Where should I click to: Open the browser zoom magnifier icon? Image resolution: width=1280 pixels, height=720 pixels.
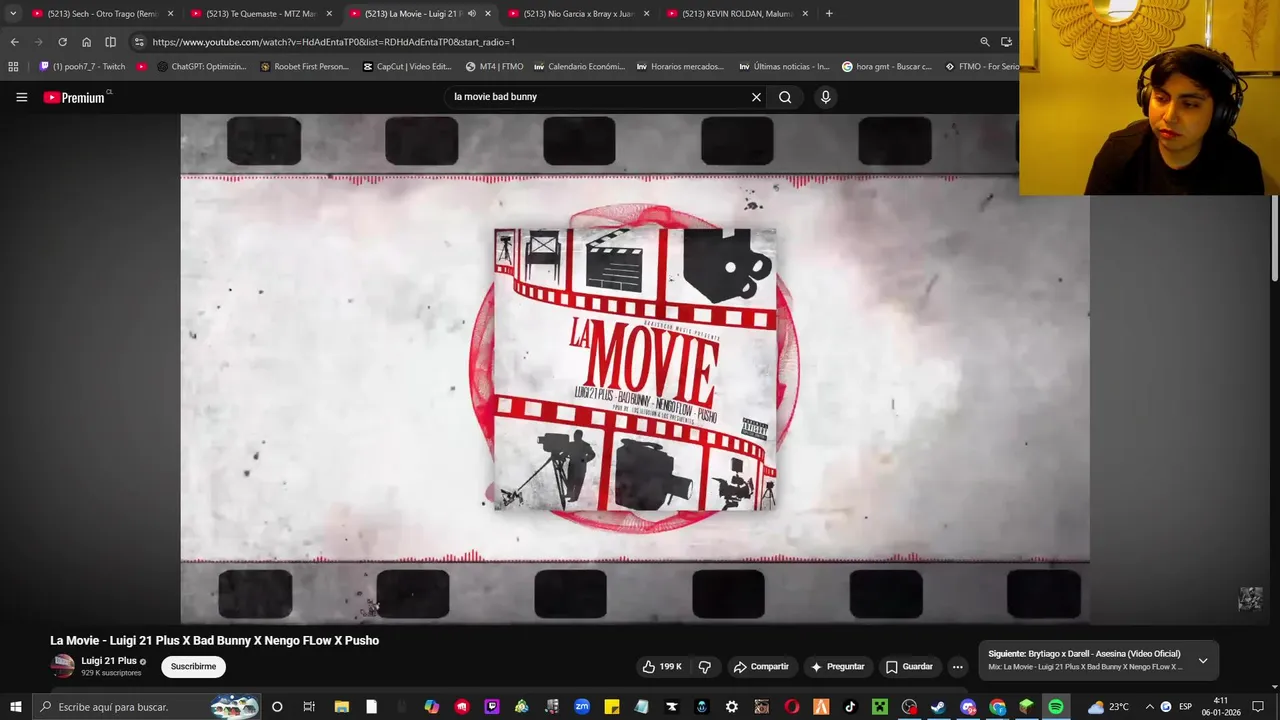(984, 42)
